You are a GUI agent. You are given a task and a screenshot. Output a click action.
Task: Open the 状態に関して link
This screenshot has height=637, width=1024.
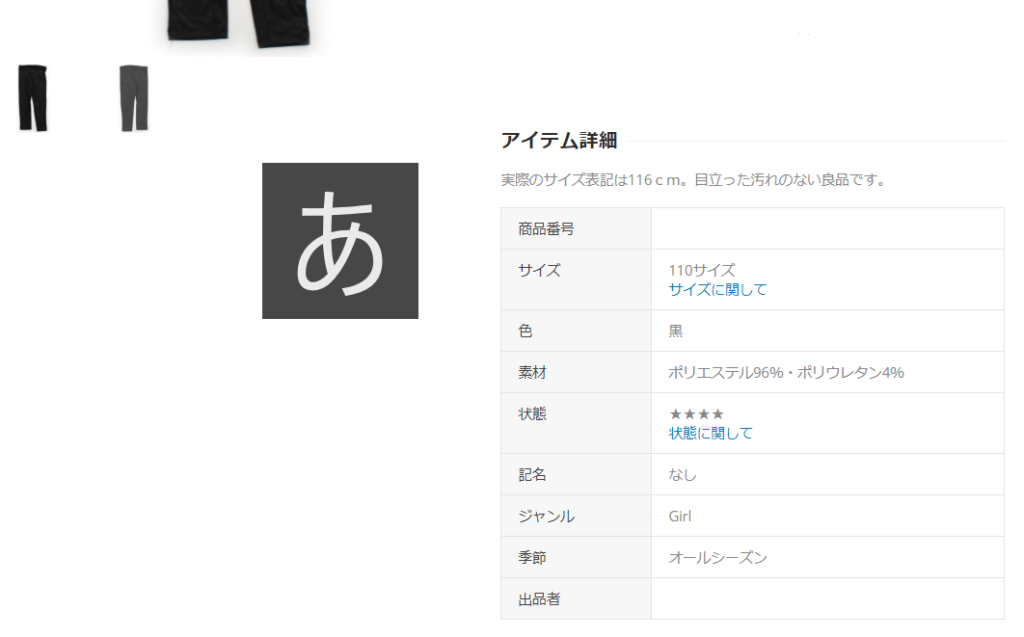[710, 433]
